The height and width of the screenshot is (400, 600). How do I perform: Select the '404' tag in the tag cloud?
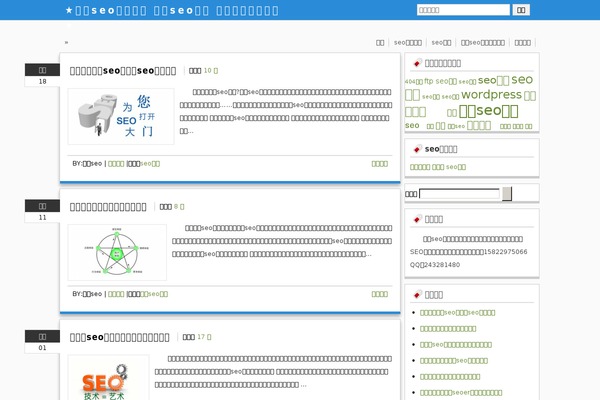pyautogui.click(x=414, y=82)
